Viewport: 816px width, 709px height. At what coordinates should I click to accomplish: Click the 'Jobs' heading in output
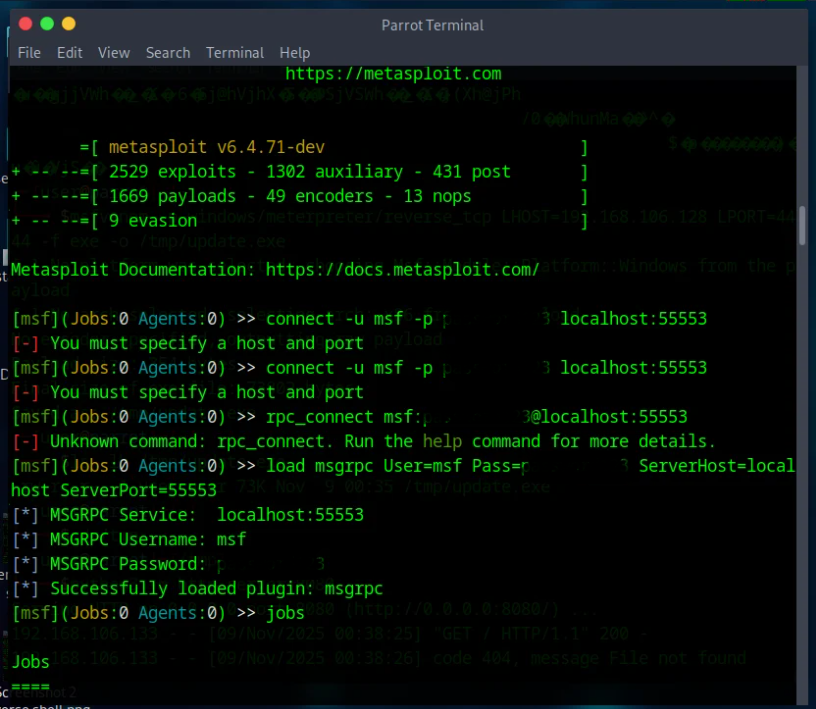(31, 662)
